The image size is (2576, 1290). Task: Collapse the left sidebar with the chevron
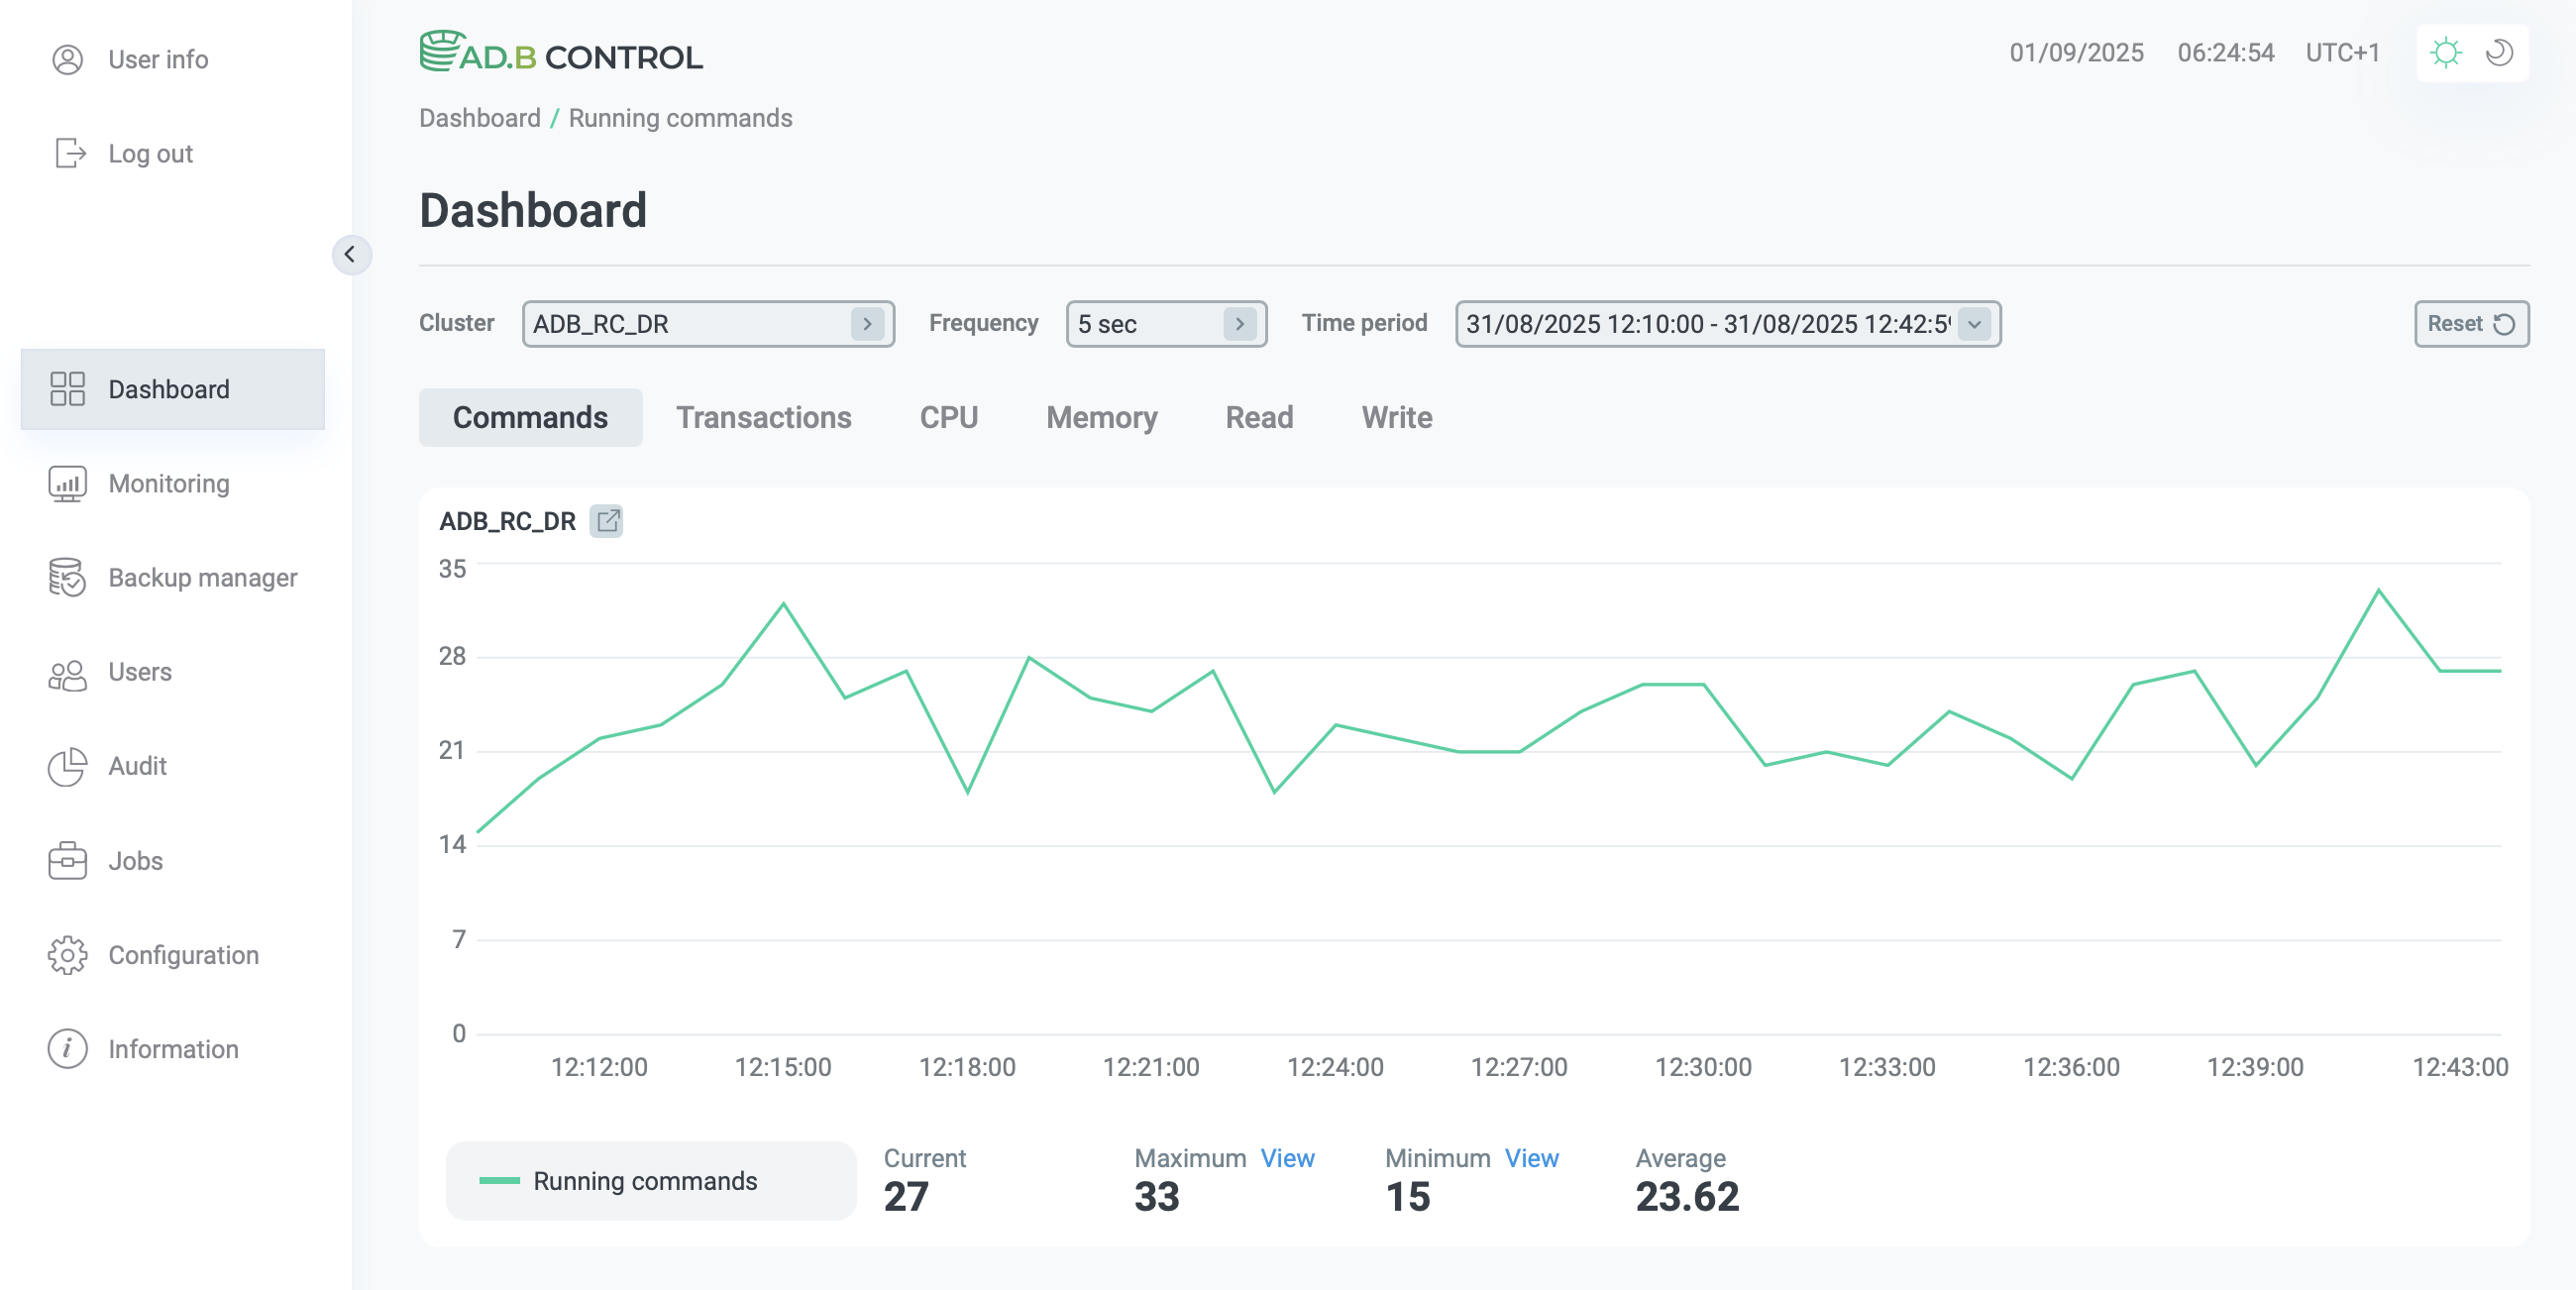352,255
